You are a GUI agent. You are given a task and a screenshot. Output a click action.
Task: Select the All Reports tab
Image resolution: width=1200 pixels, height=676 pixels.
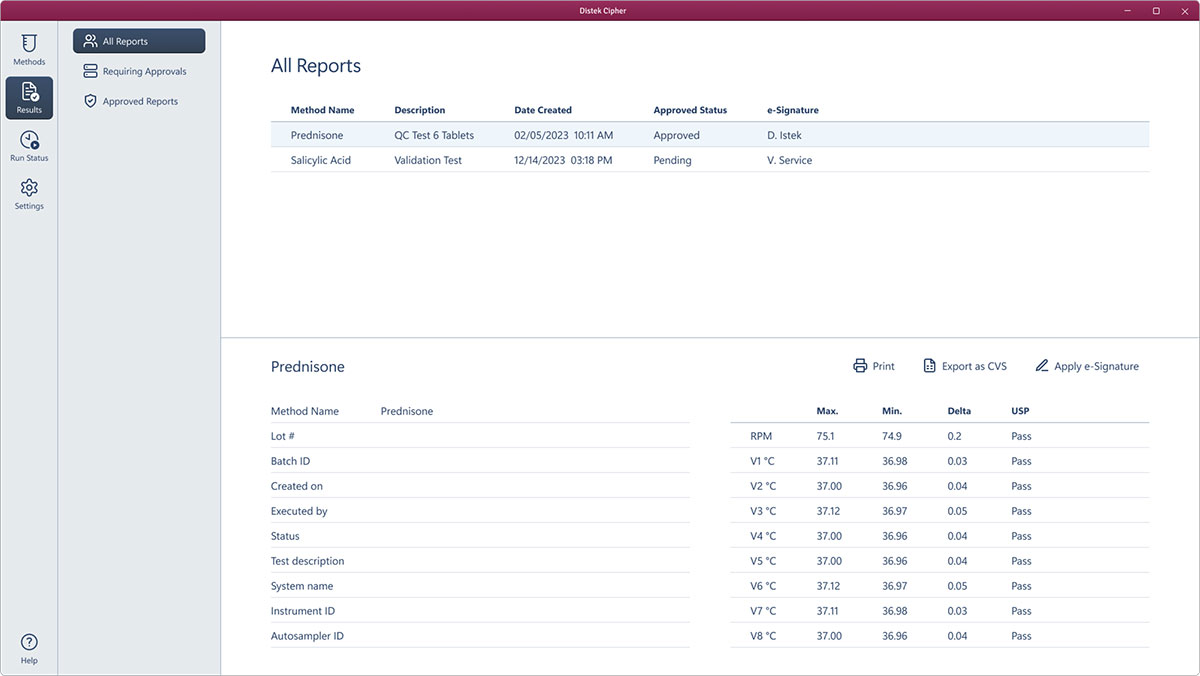coord(139,41)
